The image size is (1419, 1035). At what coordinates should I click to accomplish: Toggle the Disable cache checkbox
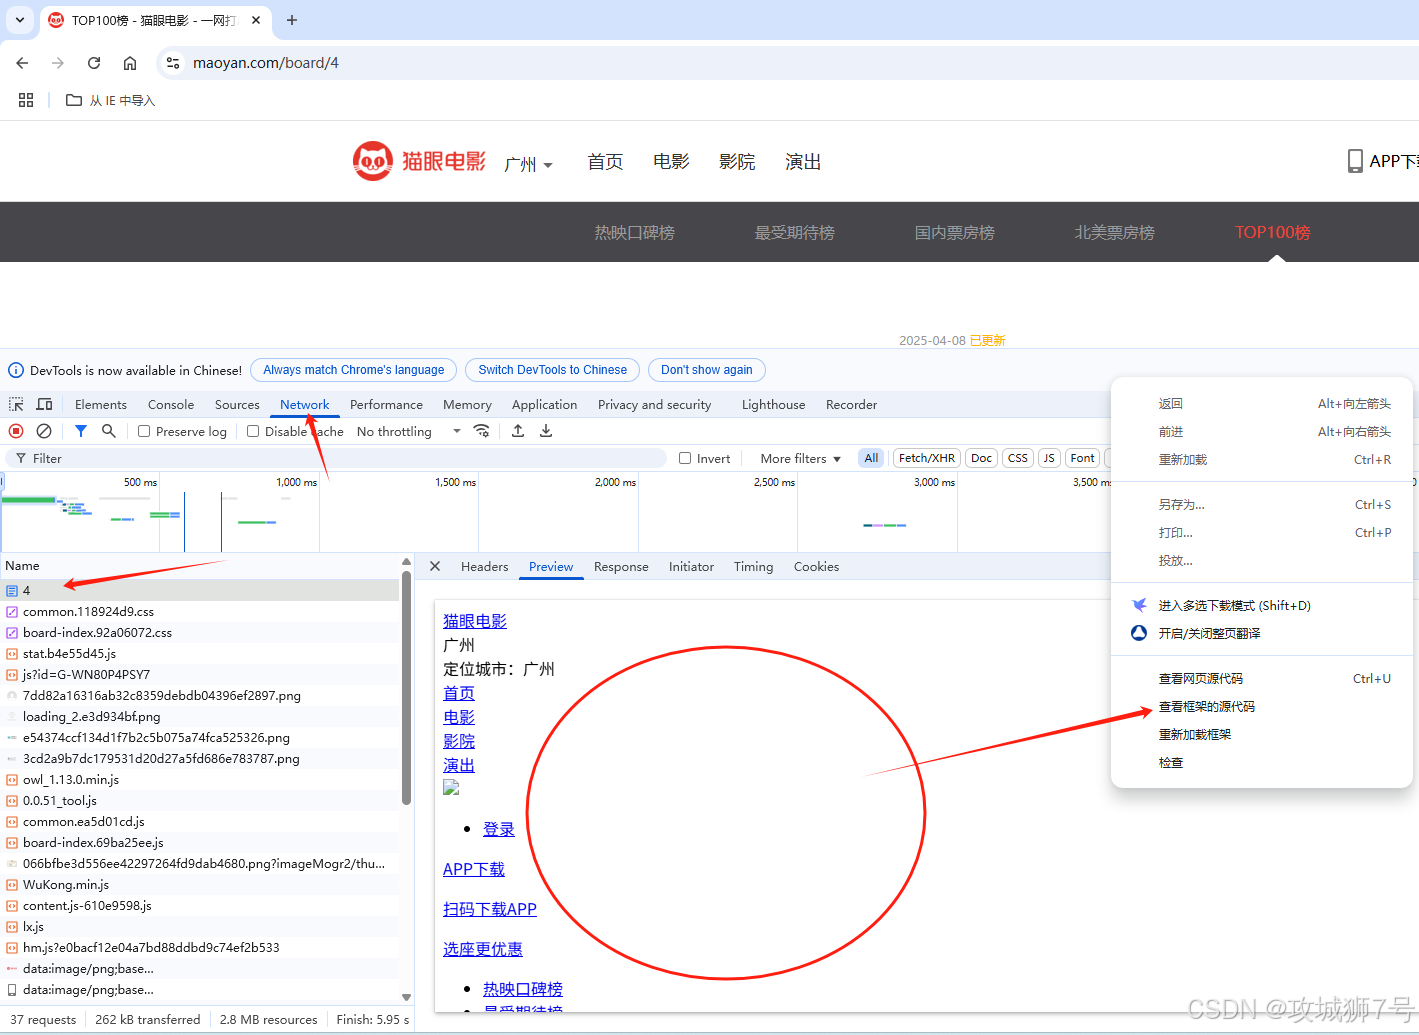[x=253, y=431]
